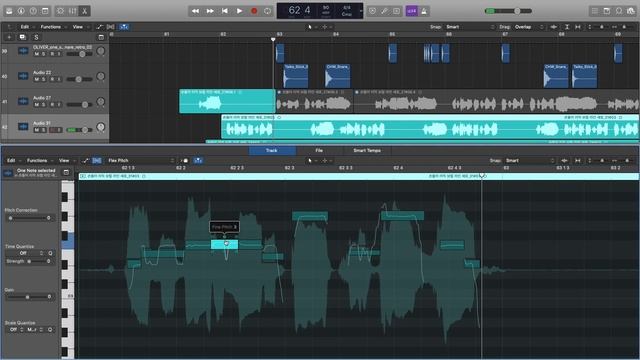The image size is (640, 360).
Task: Toggle the Editors scissors button
Action: tap(84, 11)
